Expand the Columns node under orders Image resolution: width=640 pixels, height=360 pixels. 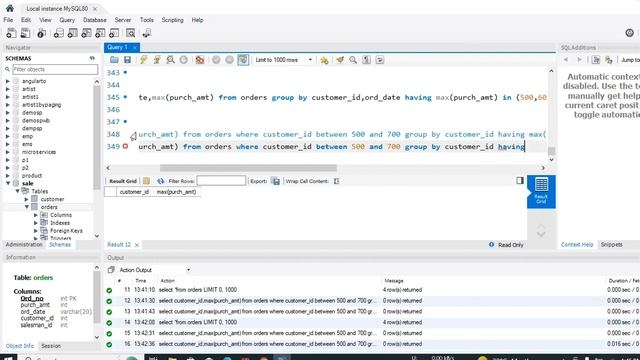coord(36,215)
